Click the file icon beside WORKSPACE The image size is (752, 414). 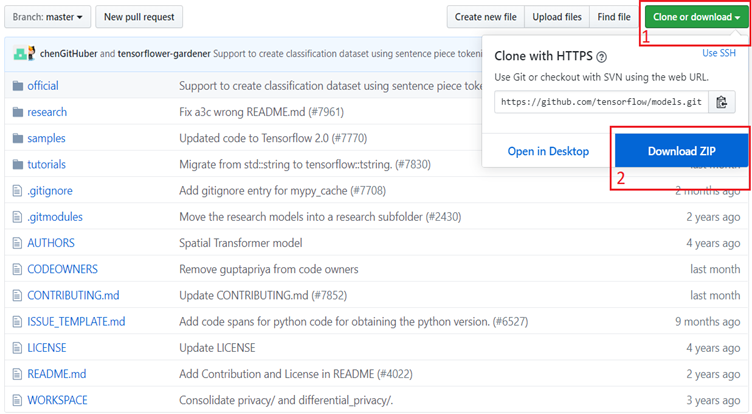17,400
